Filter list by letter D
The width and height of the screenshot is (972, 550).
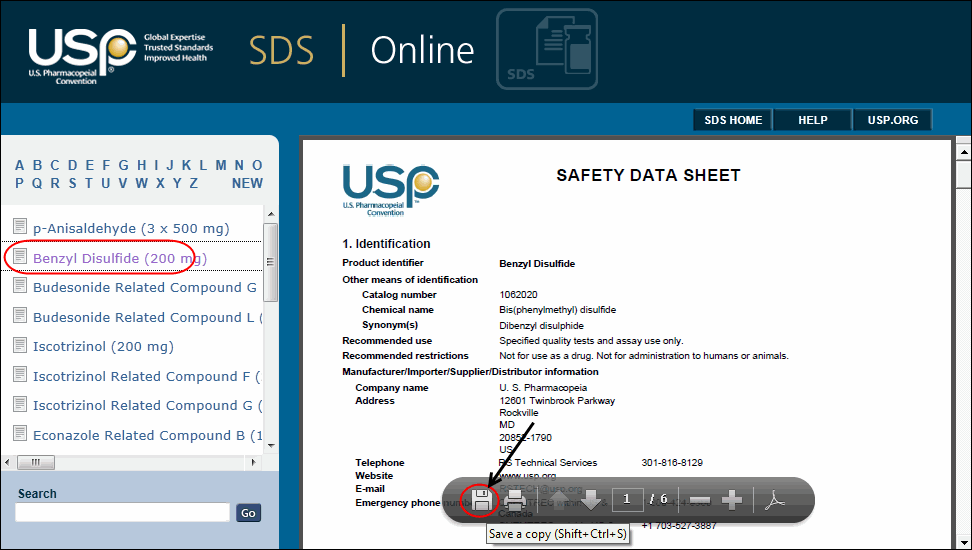73,166
